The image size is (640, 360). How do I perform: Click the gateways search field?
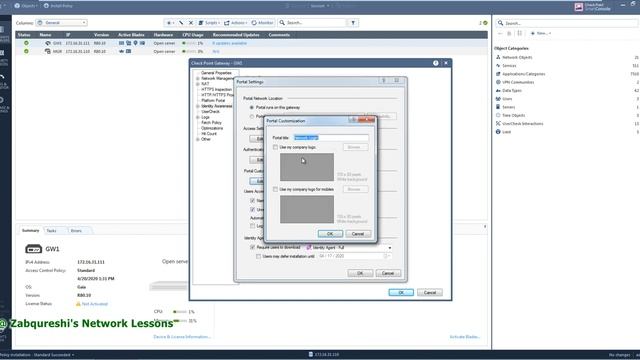click(312, 23)
